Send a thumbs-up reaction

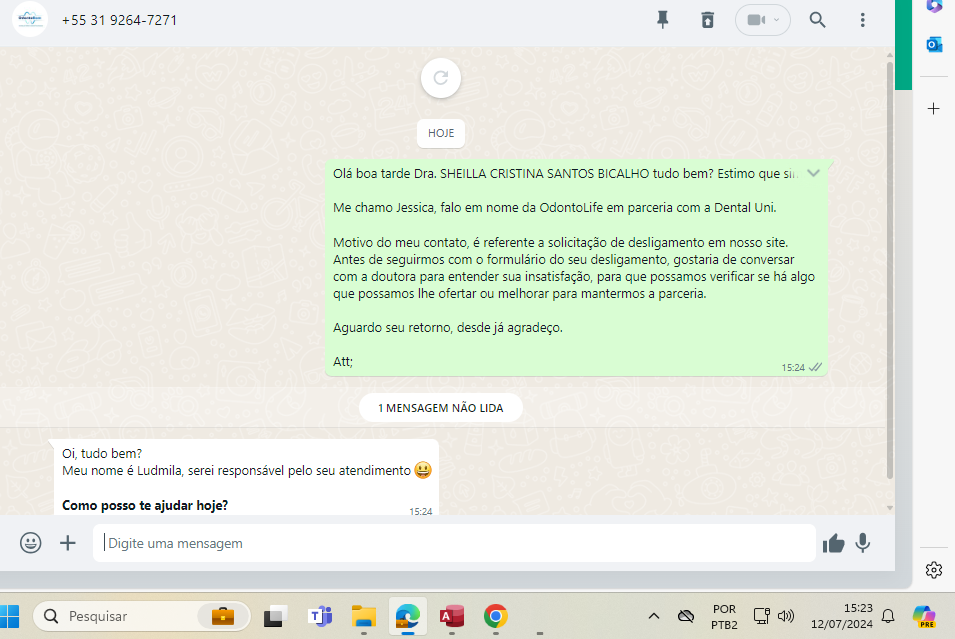833,543
